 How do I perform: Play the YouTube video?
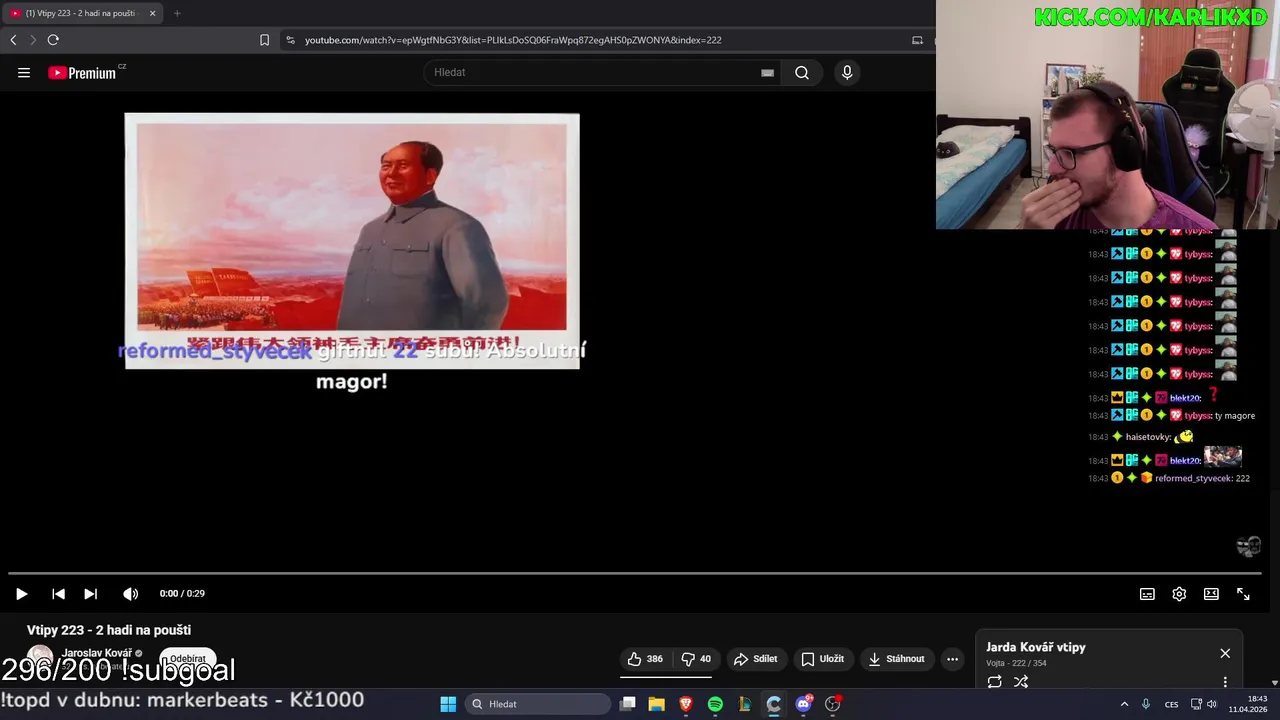click(21, 594)
